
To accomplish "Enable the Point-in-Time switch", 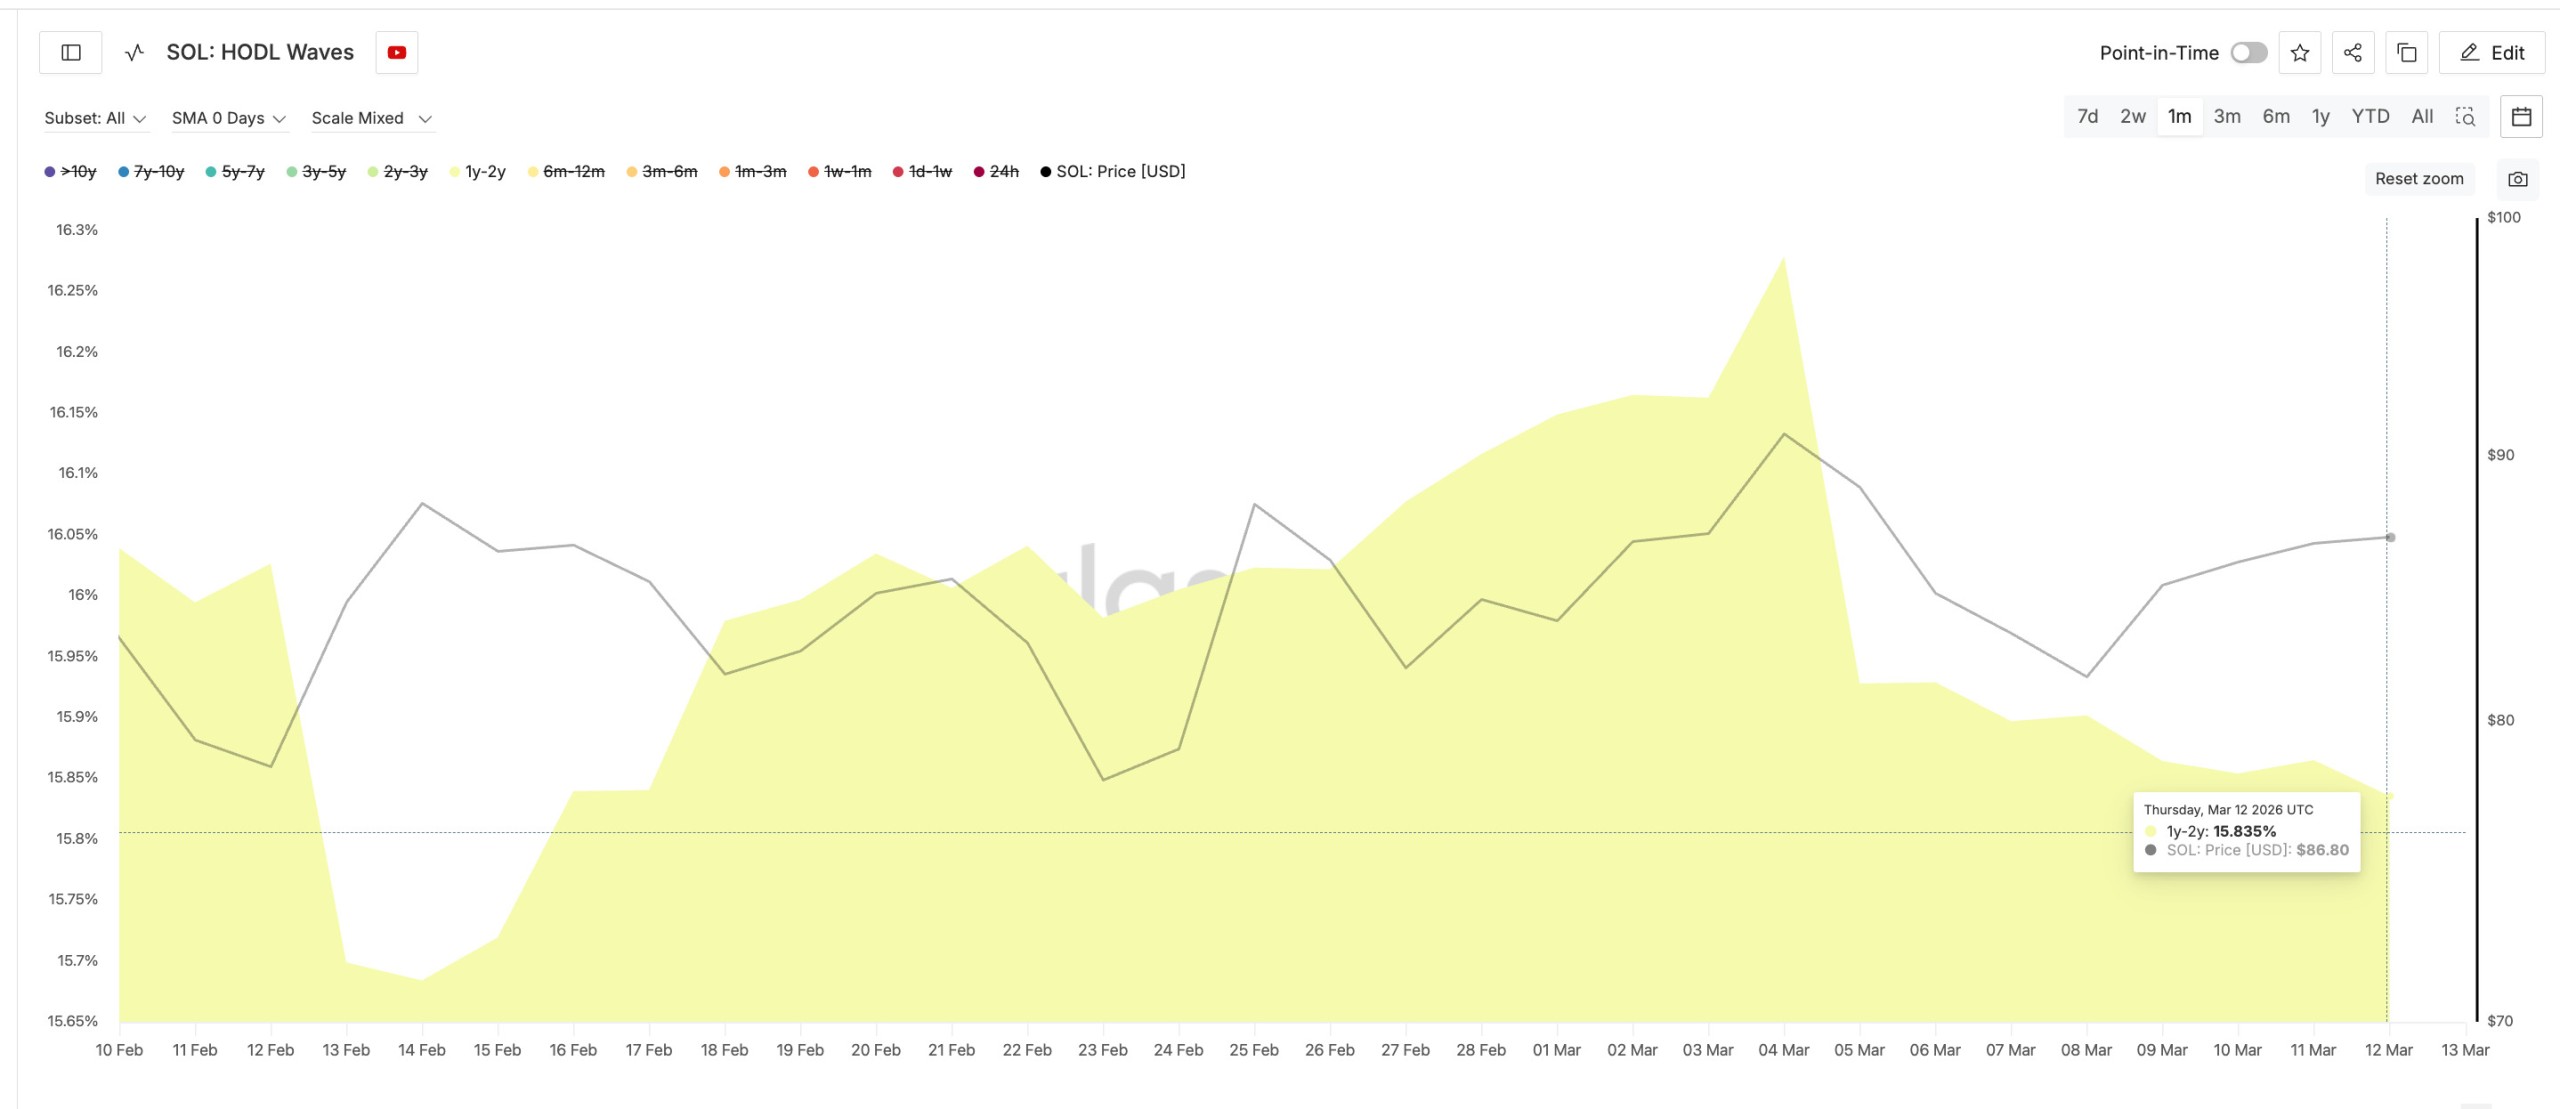I will [x=2249, y=52].
